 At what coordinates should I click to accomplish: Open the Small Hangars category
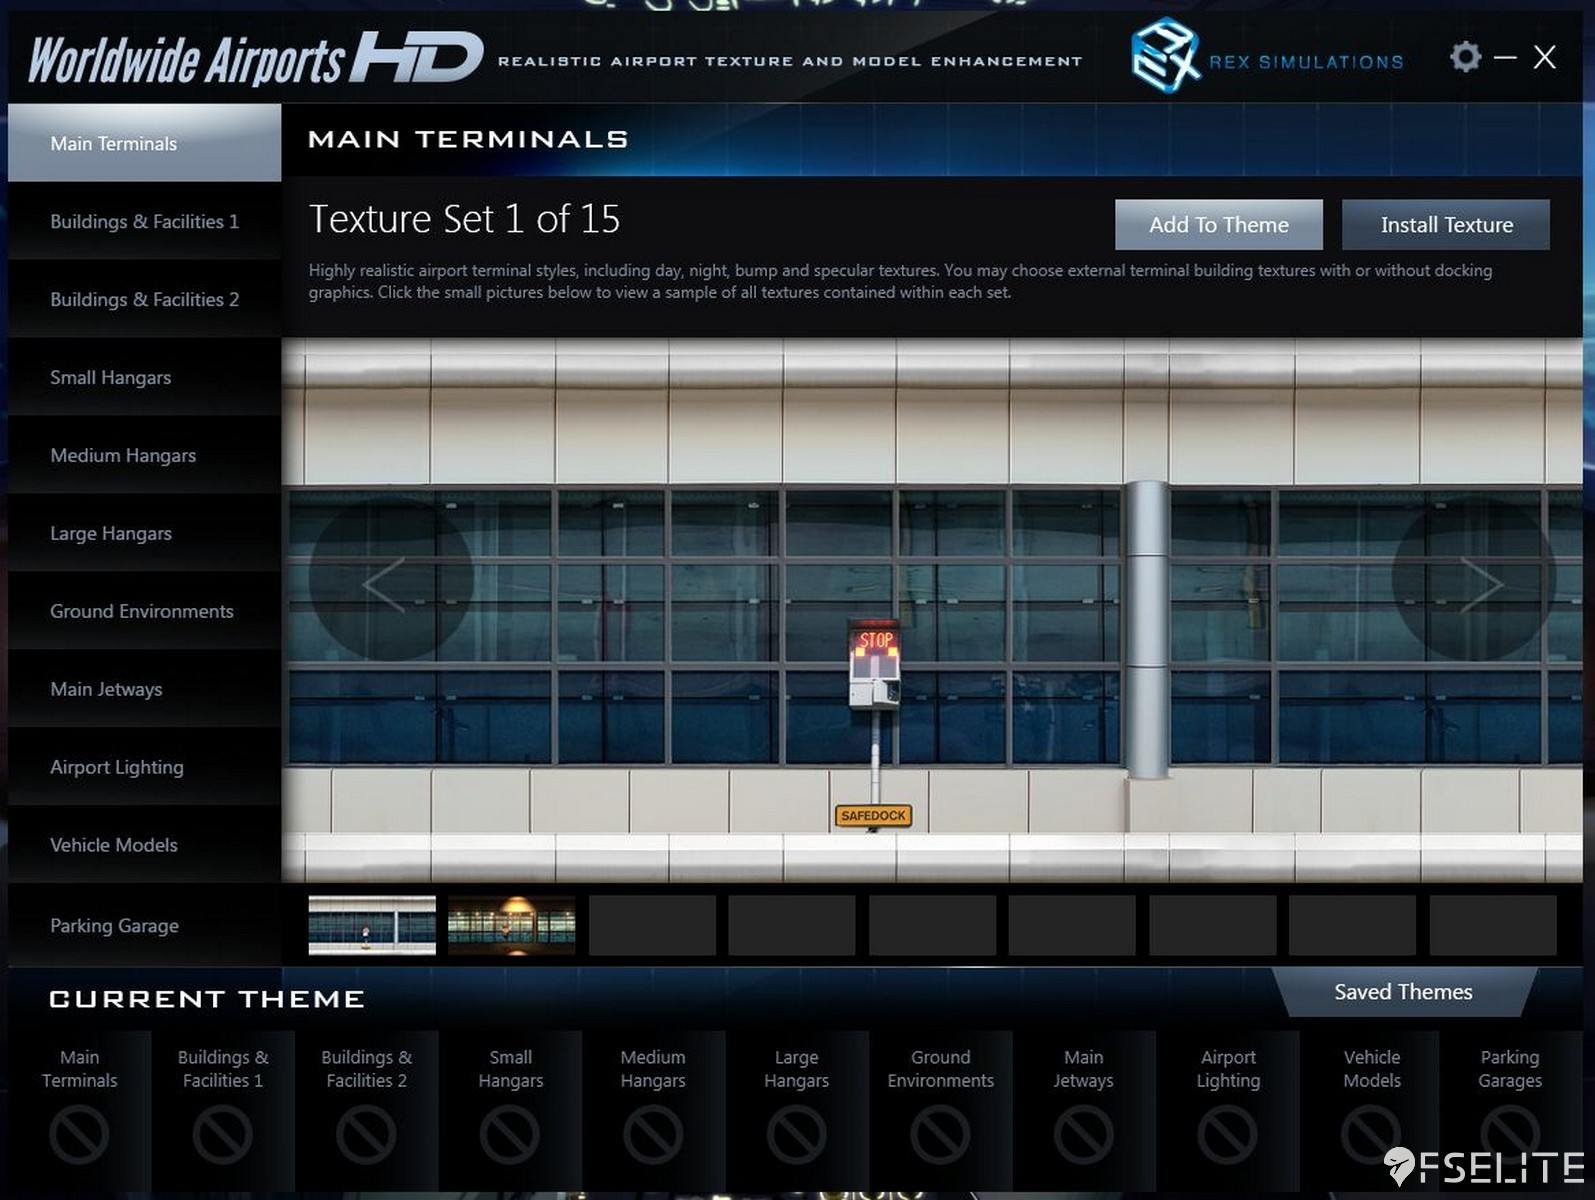coord(111,378)
